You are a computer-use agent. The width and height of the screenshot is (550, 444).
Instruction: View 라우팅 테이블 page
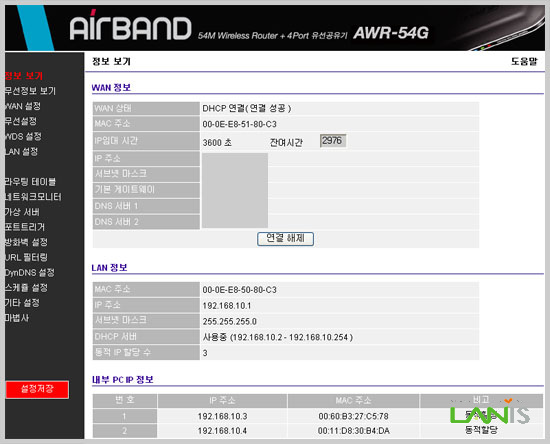pos(30,182)
